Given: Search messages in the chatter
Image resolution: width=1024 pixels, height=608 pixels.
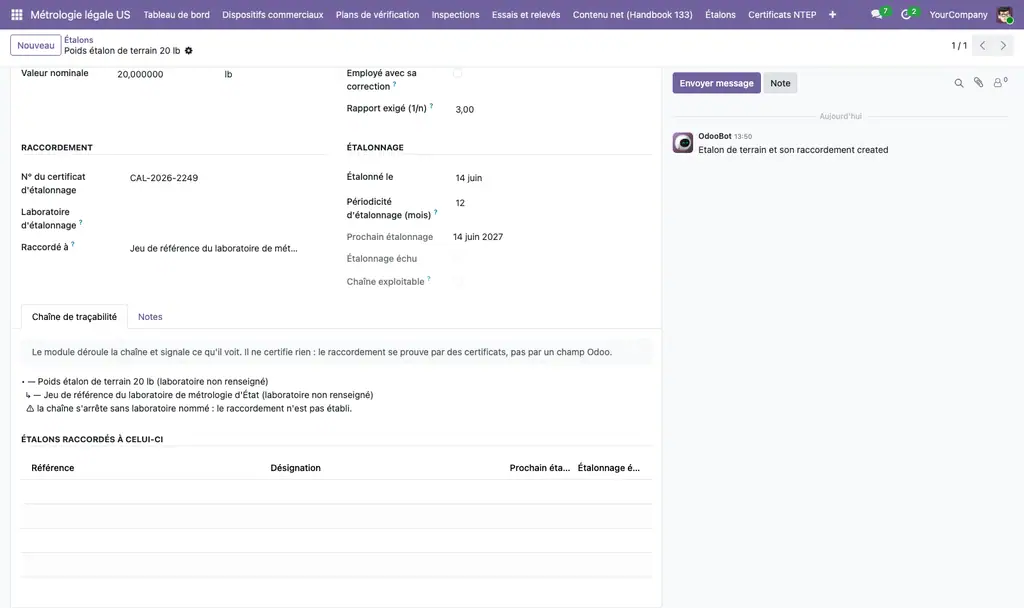Looking at the screenshot, I should [x=959, y=83].
